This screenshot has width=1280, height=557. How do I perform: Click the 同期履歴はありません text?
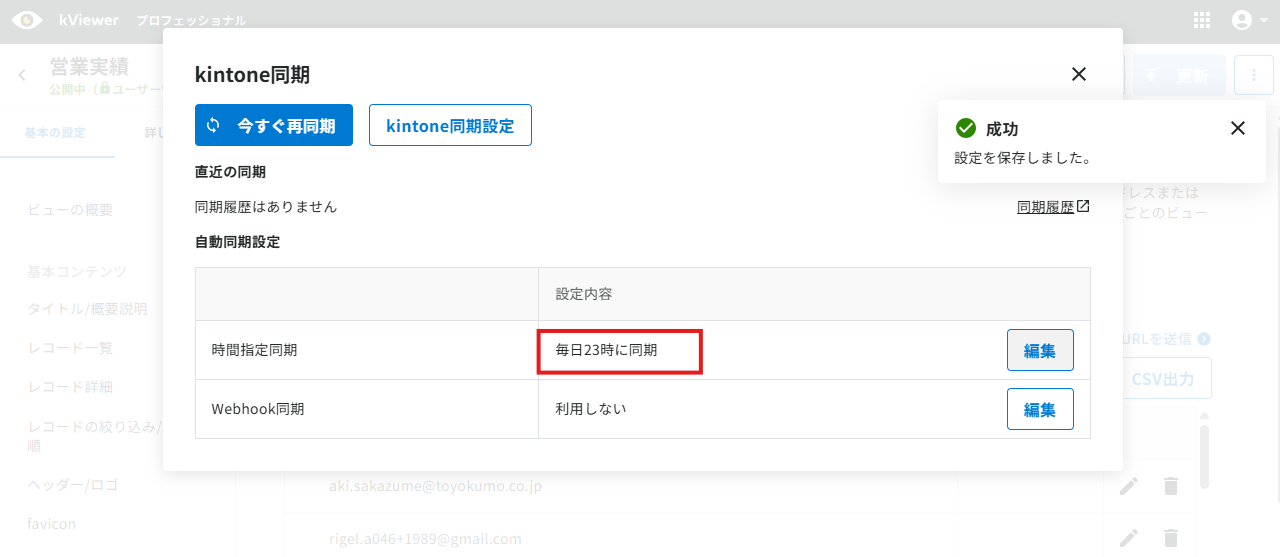coord(266,207)
